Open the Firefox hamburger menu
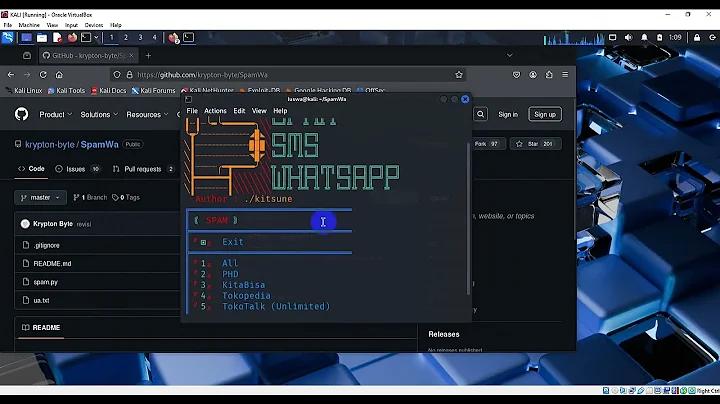This screenshot has height=404, width=720. pos(565,74)
